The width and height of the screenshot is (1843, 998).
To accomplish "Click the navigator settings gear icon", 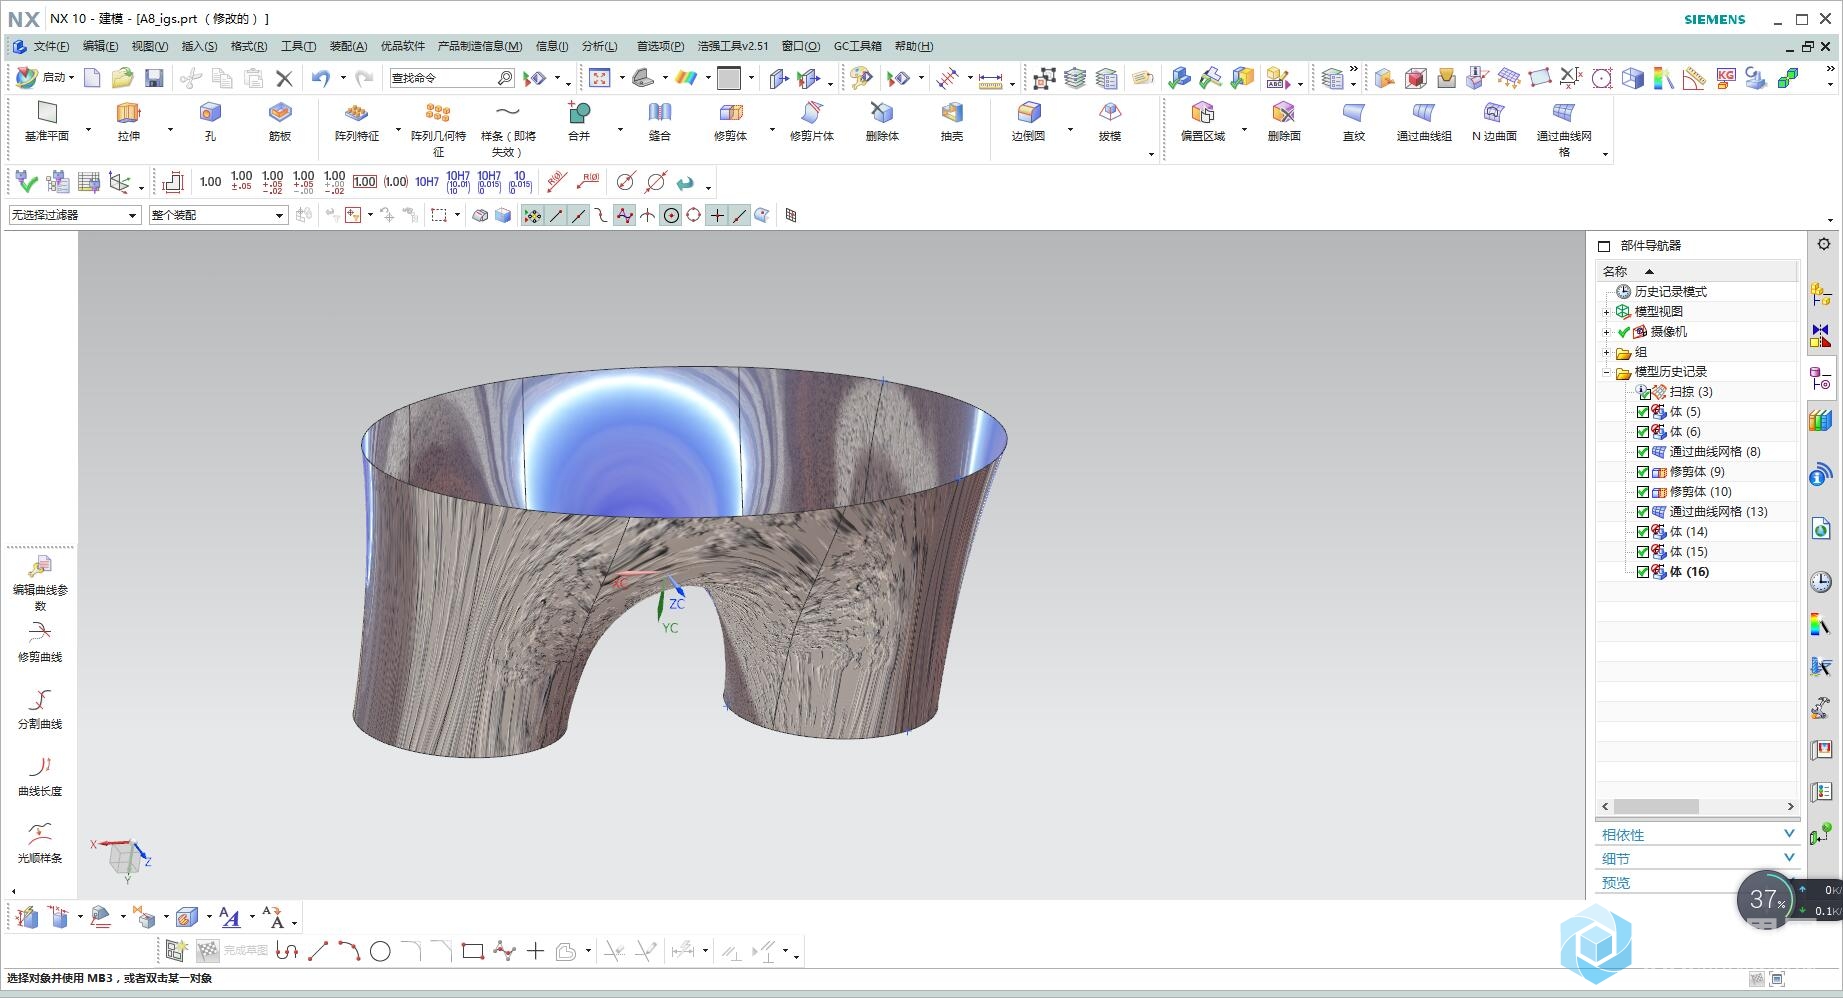I will 1824,245.
